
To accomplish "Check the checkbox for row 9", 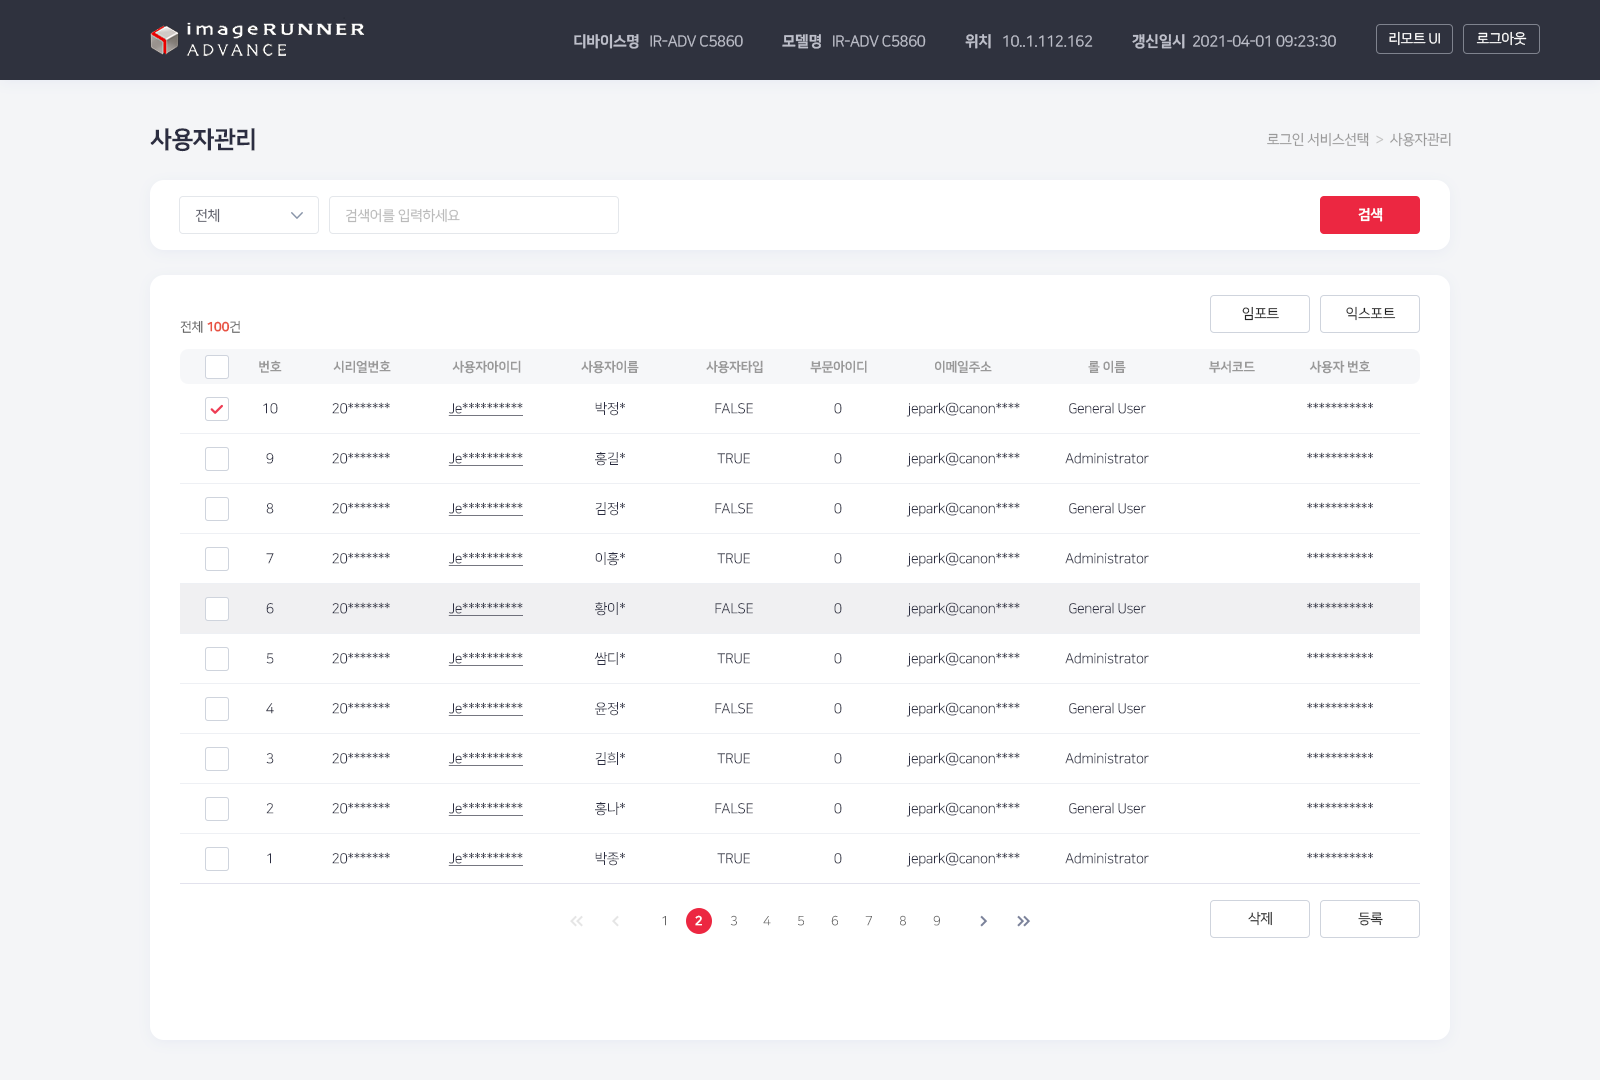I will (217, 459).
